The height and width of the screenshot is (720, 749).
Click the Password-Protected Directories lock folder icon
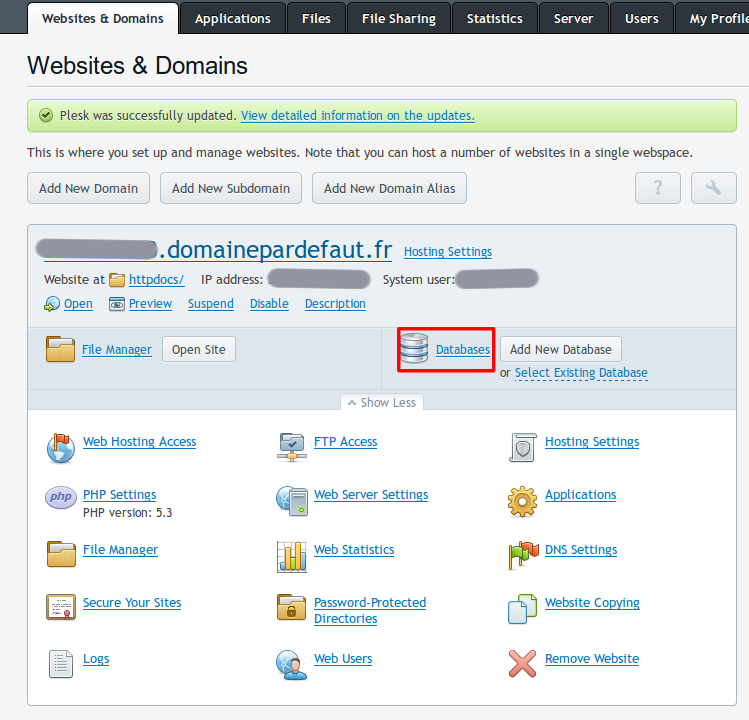click(x=291, y=607)
